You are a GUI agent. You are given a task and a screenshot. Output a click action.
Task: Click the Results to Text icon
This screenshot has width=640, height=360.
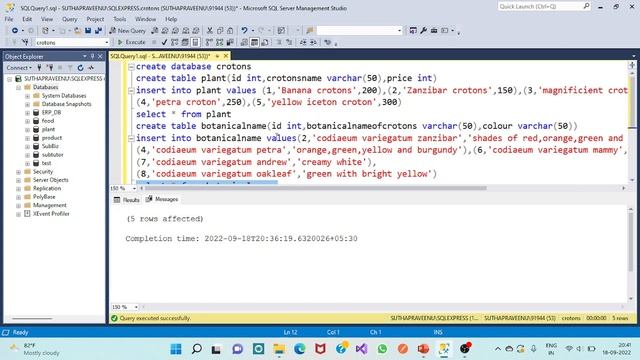point(244,42)
